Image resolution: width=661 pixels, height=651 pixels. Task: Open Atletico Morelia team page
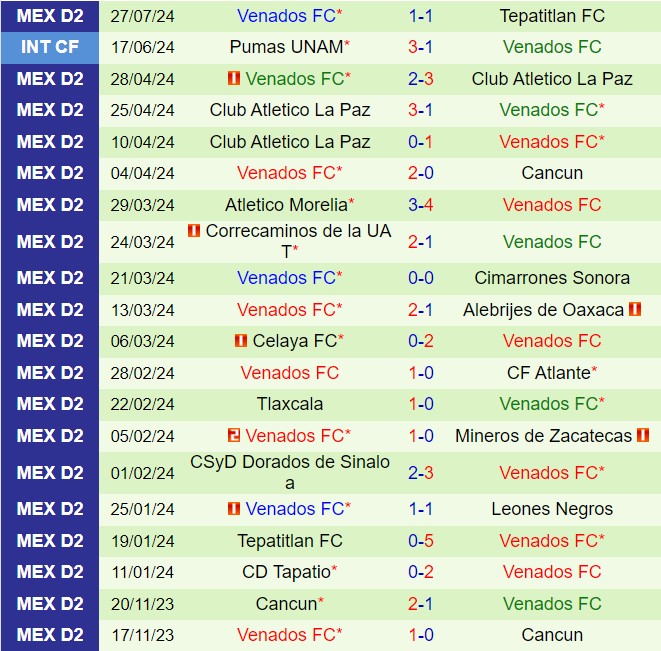tap(286, 205)
